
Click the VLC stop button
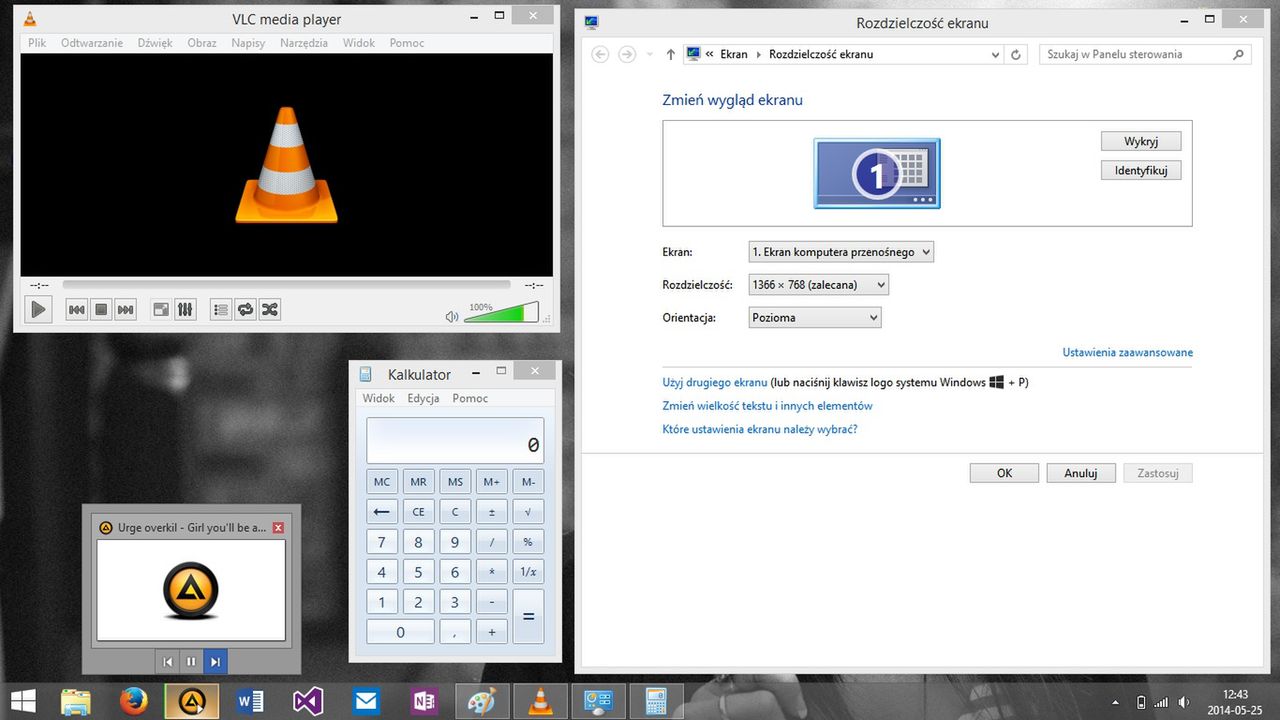click(101, 310)
